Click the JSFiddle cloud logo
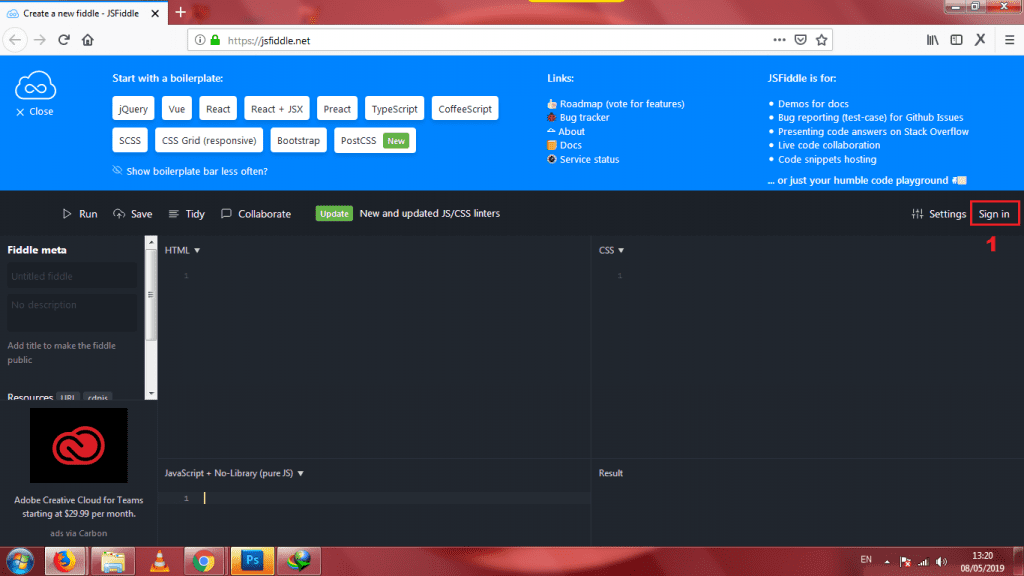This screenshot has height=576, width=1024. coord(36,86)
